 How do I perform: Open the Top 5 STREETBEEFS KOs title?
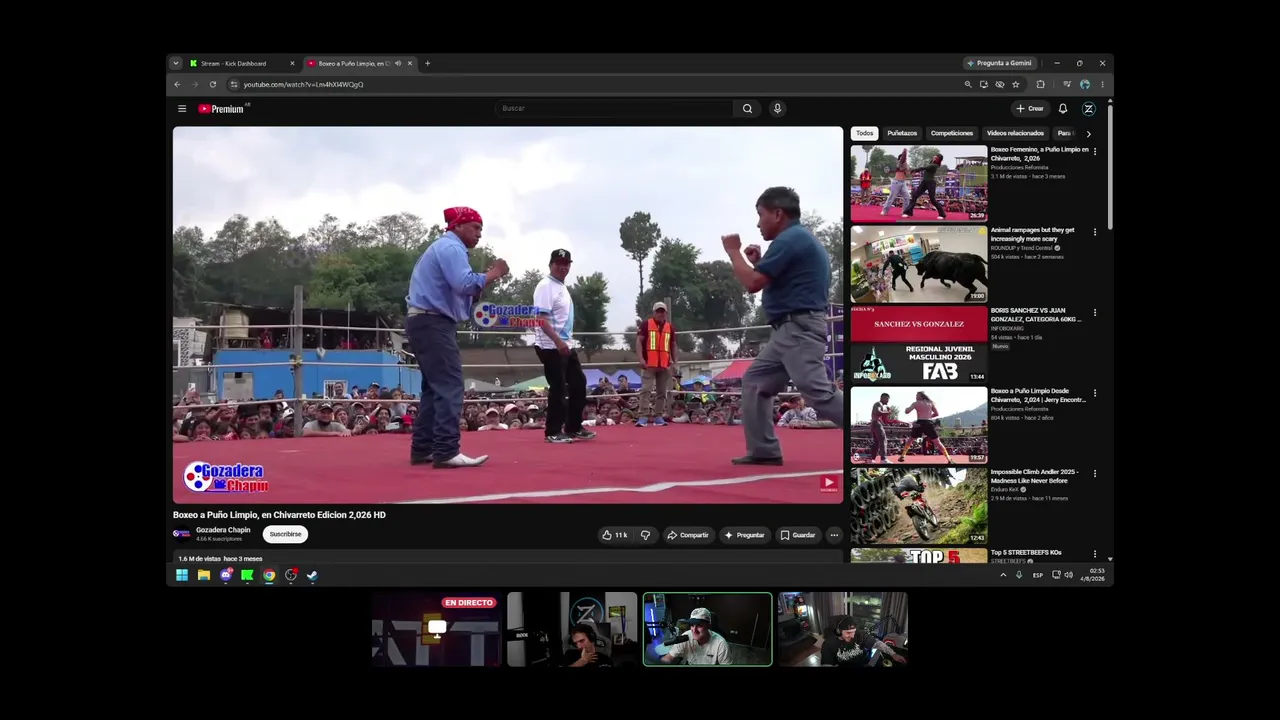pyautogui.click(x=1026, y=552)
